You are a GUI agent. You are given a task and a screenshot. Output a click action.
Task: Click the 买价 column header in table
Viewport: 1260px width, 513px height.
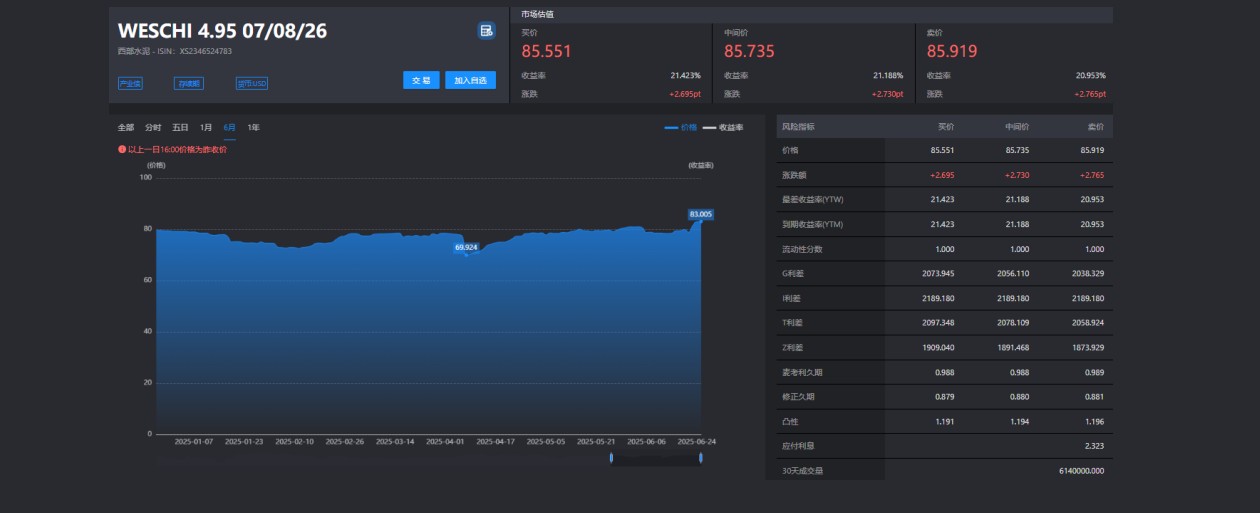946,127
